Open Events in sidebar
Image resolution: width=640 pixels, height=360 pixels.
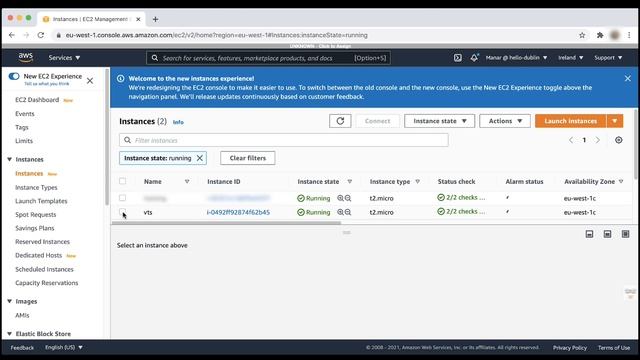24,113
